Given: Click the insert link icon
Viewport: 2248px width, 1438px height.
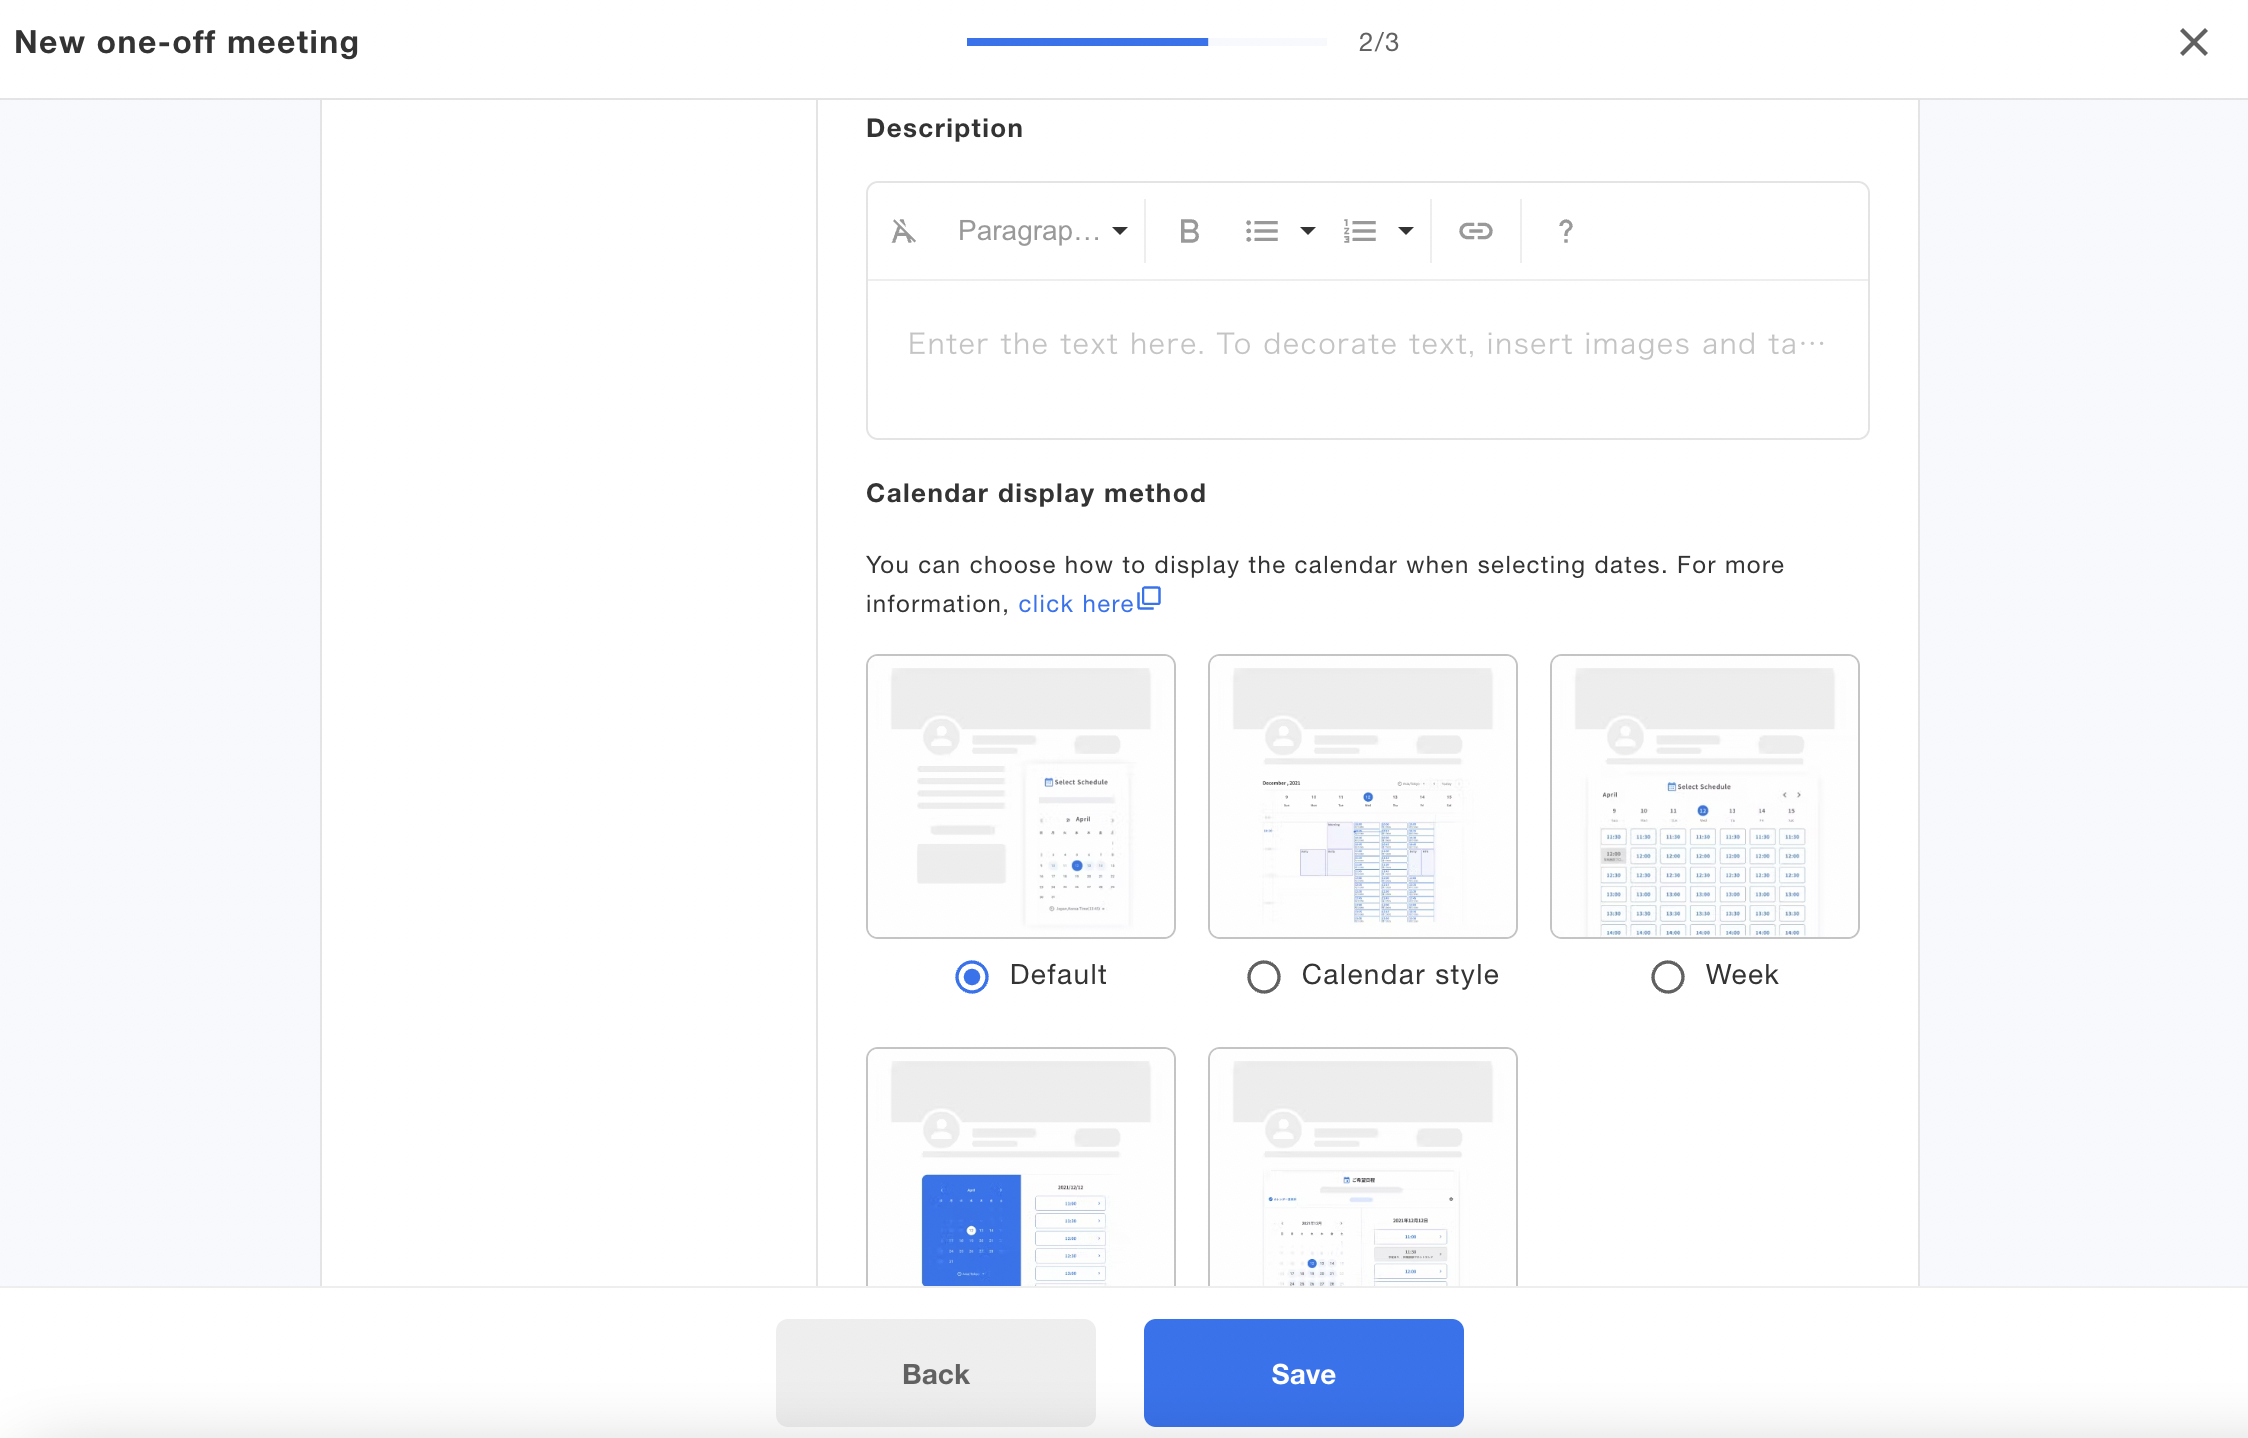Looking at the screenshot, I should (1475, 231).
